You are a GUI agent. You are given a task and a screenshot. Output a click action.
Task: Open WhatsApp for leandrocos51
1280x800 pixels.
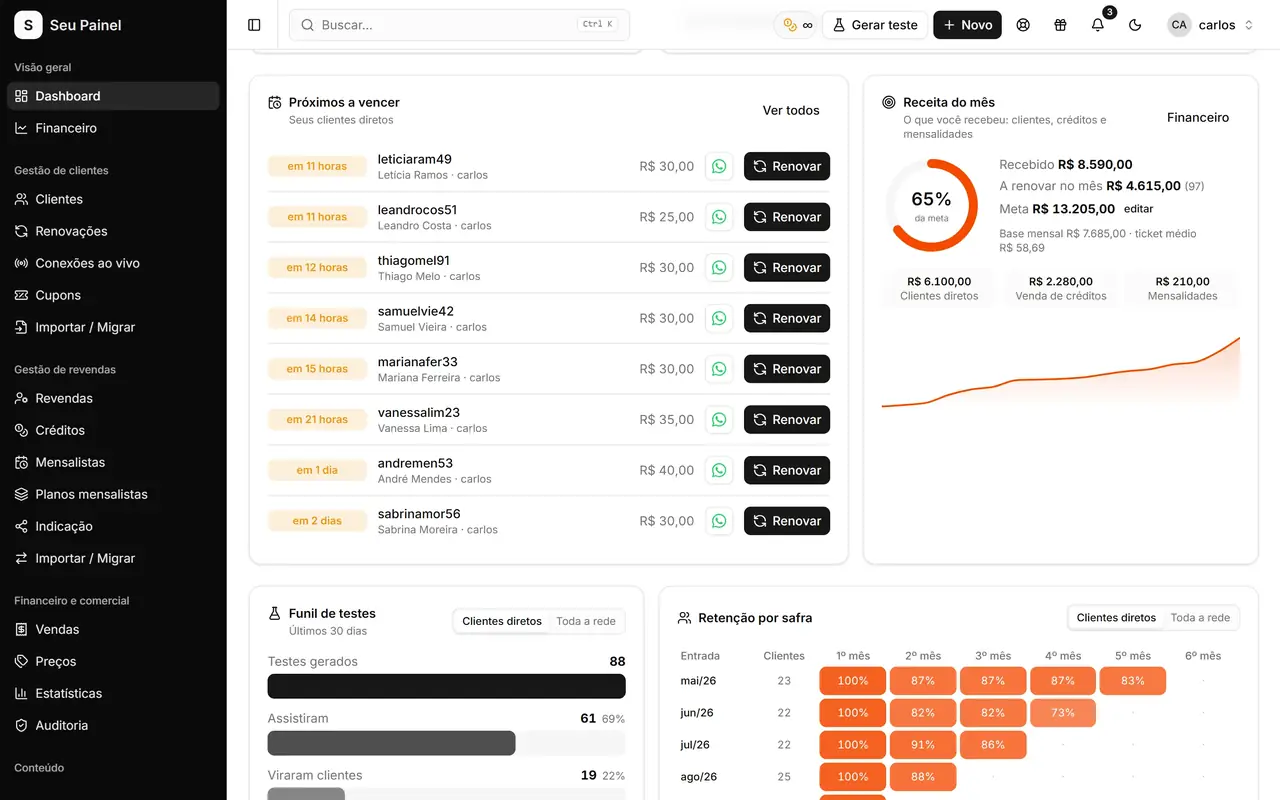(719, 217)
